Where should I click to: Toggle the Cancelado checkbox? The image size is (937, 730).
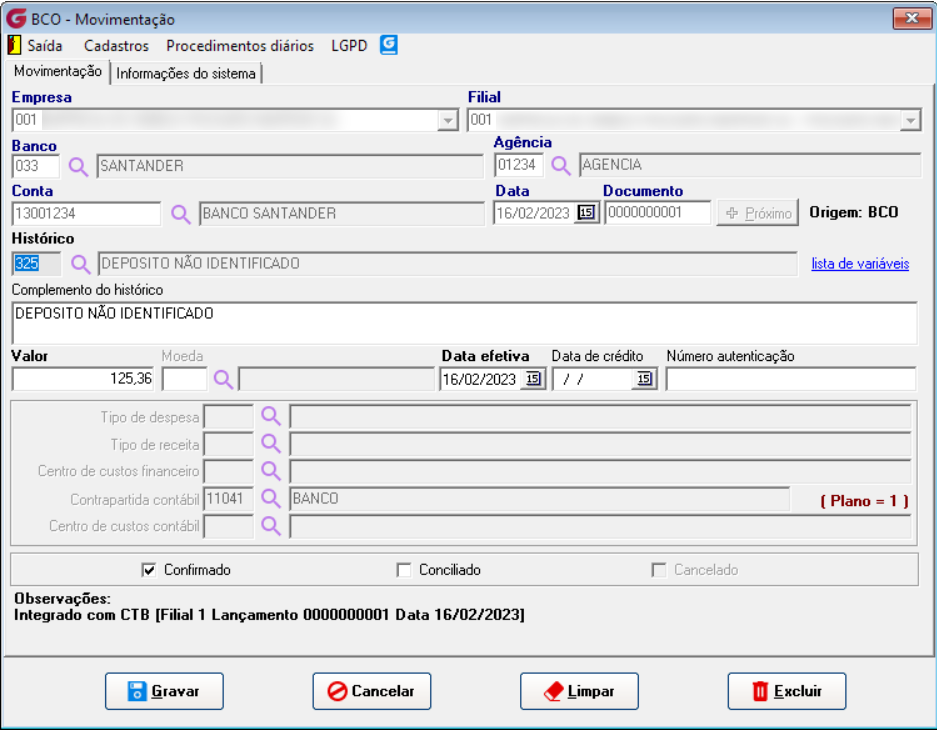(659, 570)
